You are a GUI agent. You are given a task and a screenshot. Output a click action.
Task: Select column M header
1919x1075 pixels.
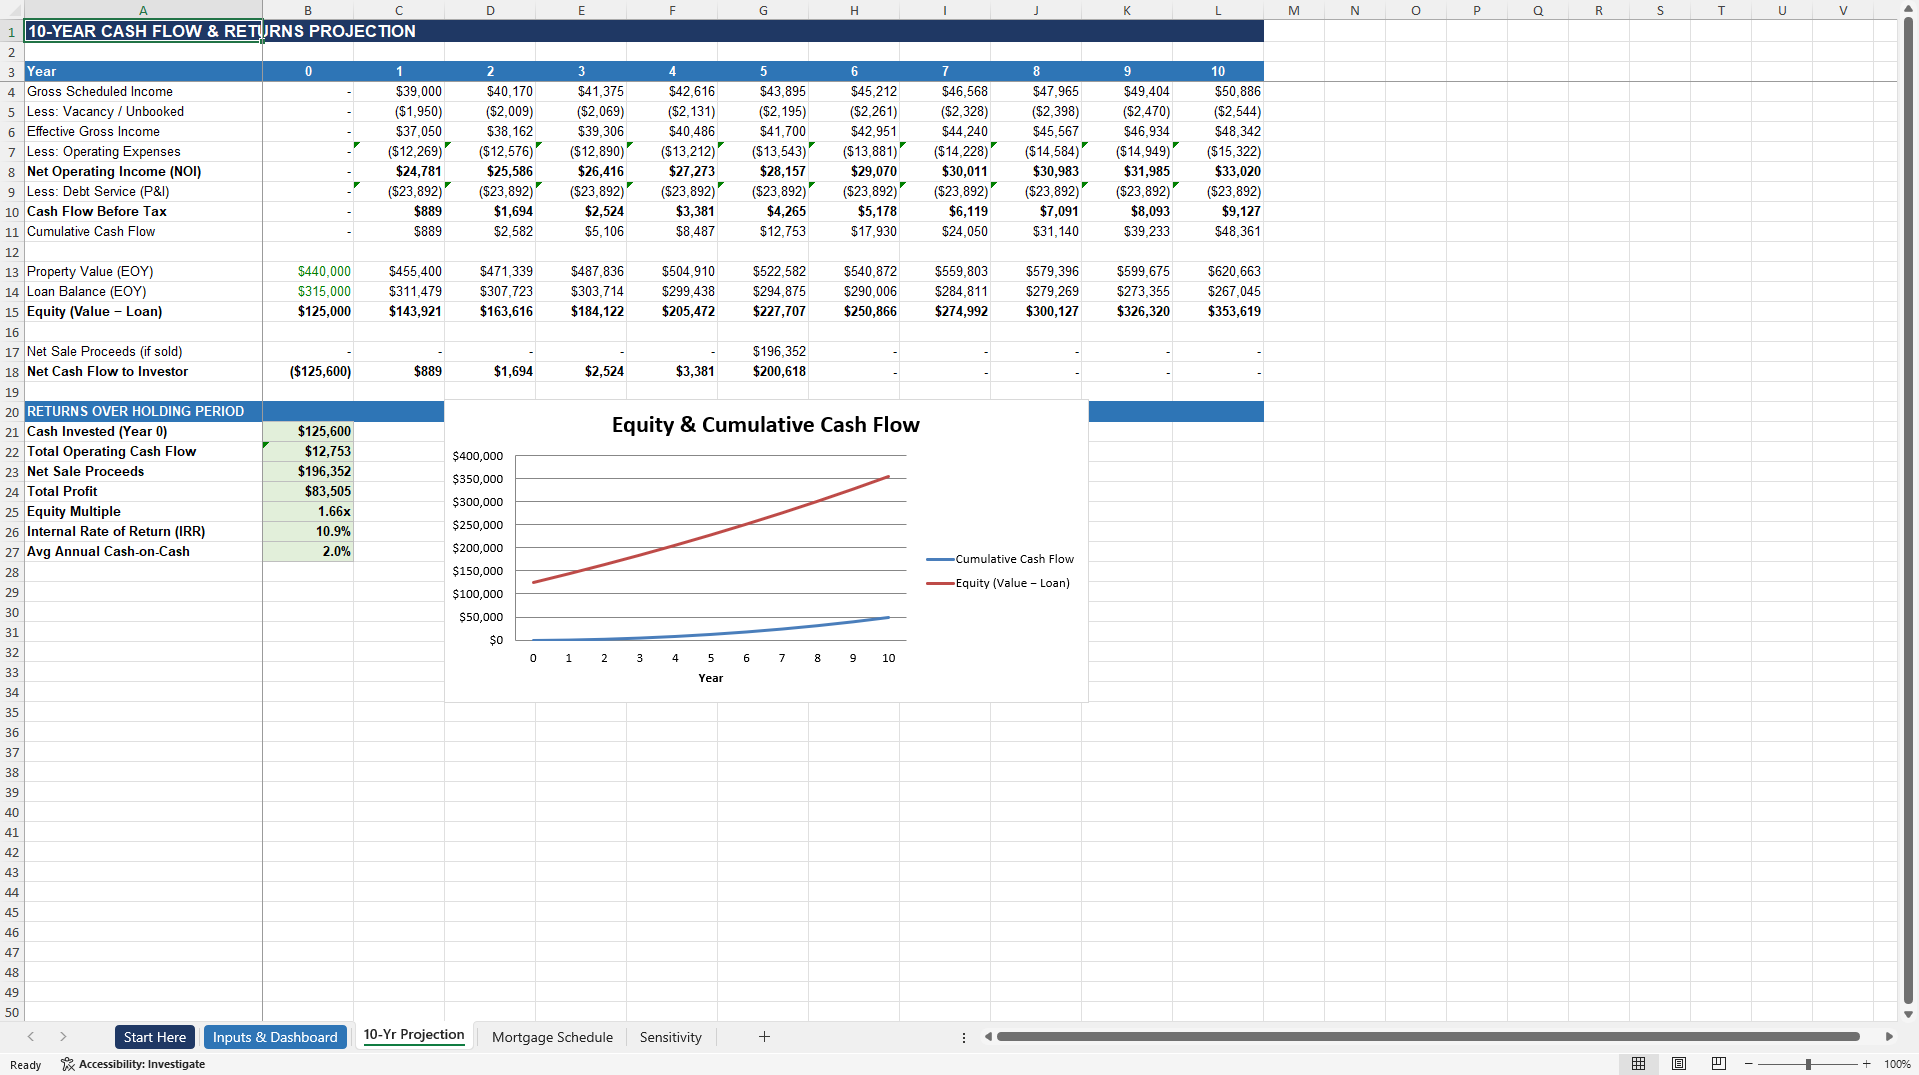tap(1294, 10)
